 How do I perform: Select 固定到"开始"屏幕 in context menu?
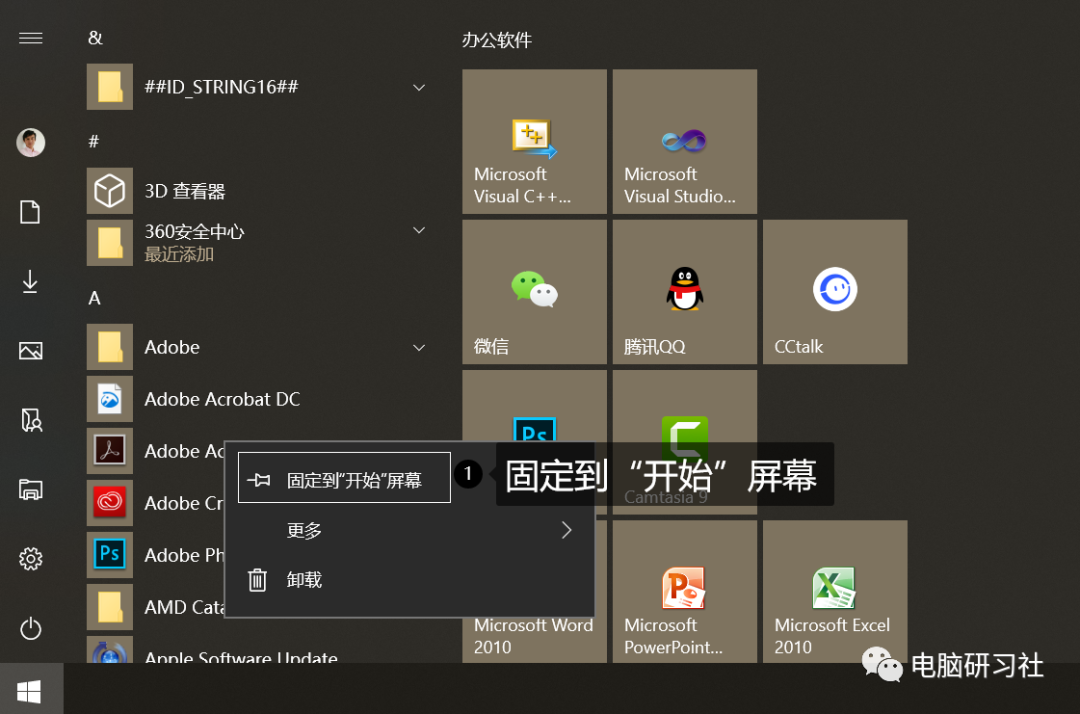coord(344,478)
